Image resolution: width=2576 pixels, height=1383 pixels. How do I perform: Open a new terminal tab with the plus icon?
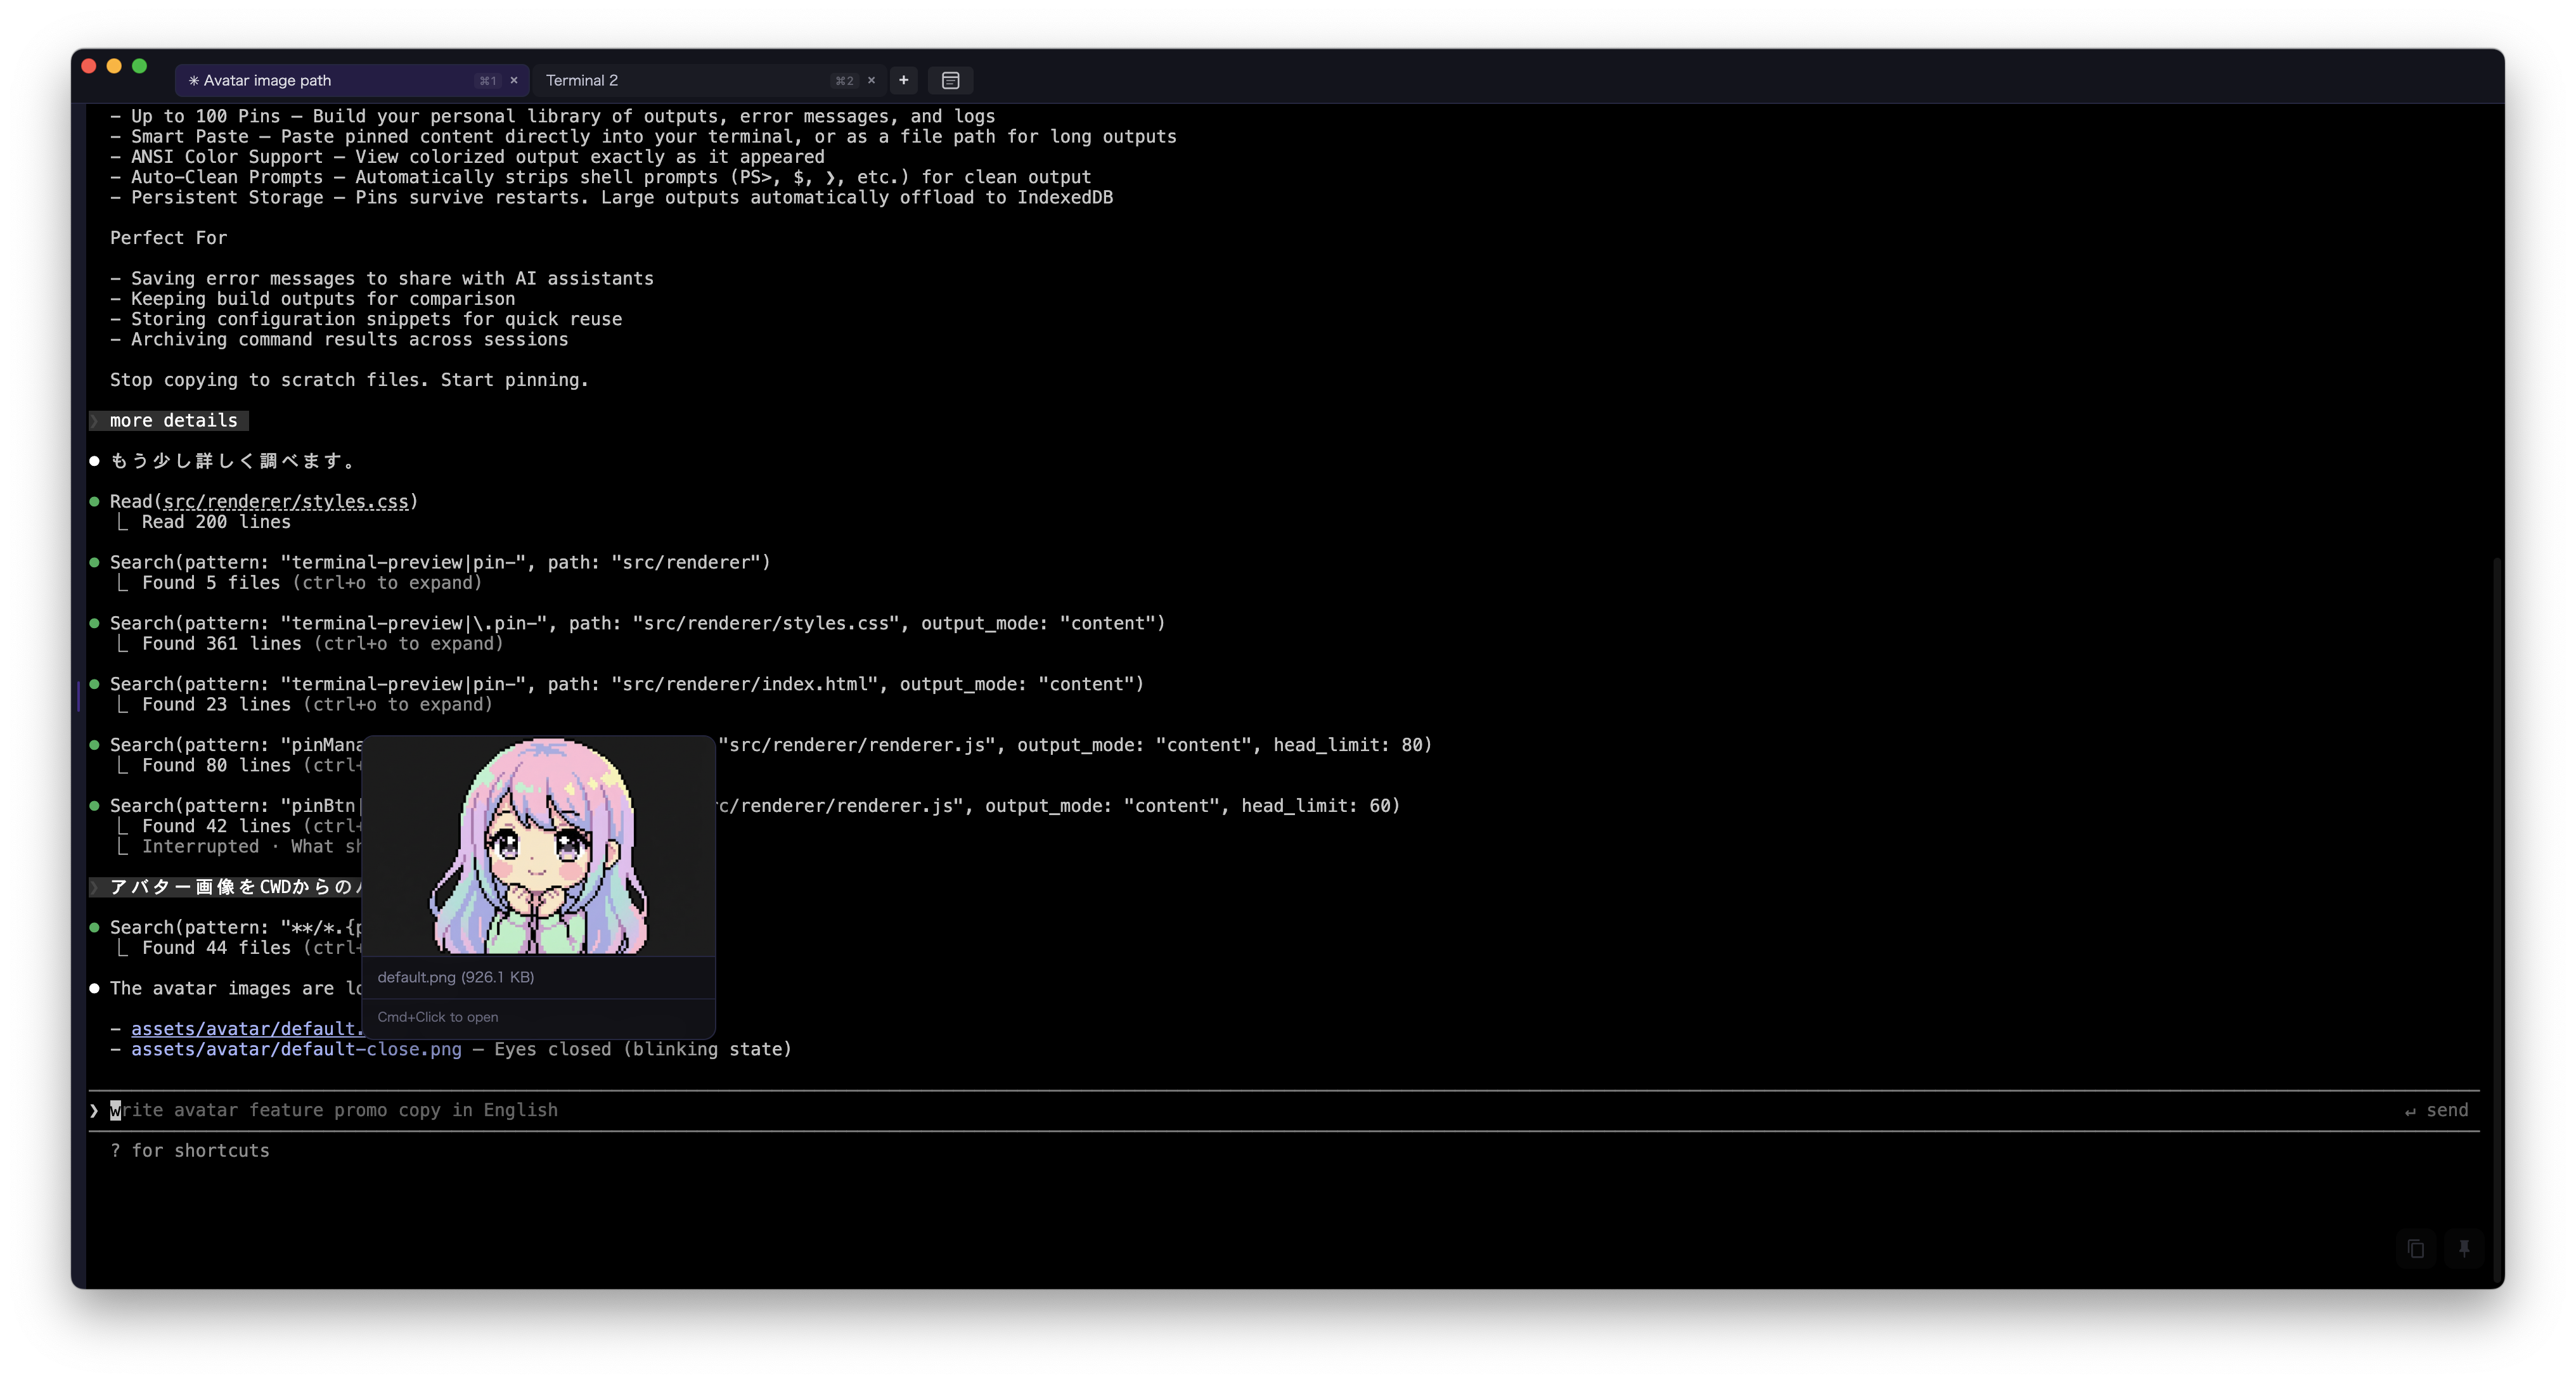(903, 80)
